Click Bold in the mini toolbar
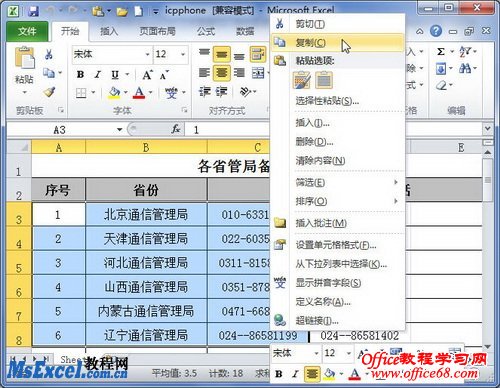Viewport: 500px width, 388px height. 279,374
